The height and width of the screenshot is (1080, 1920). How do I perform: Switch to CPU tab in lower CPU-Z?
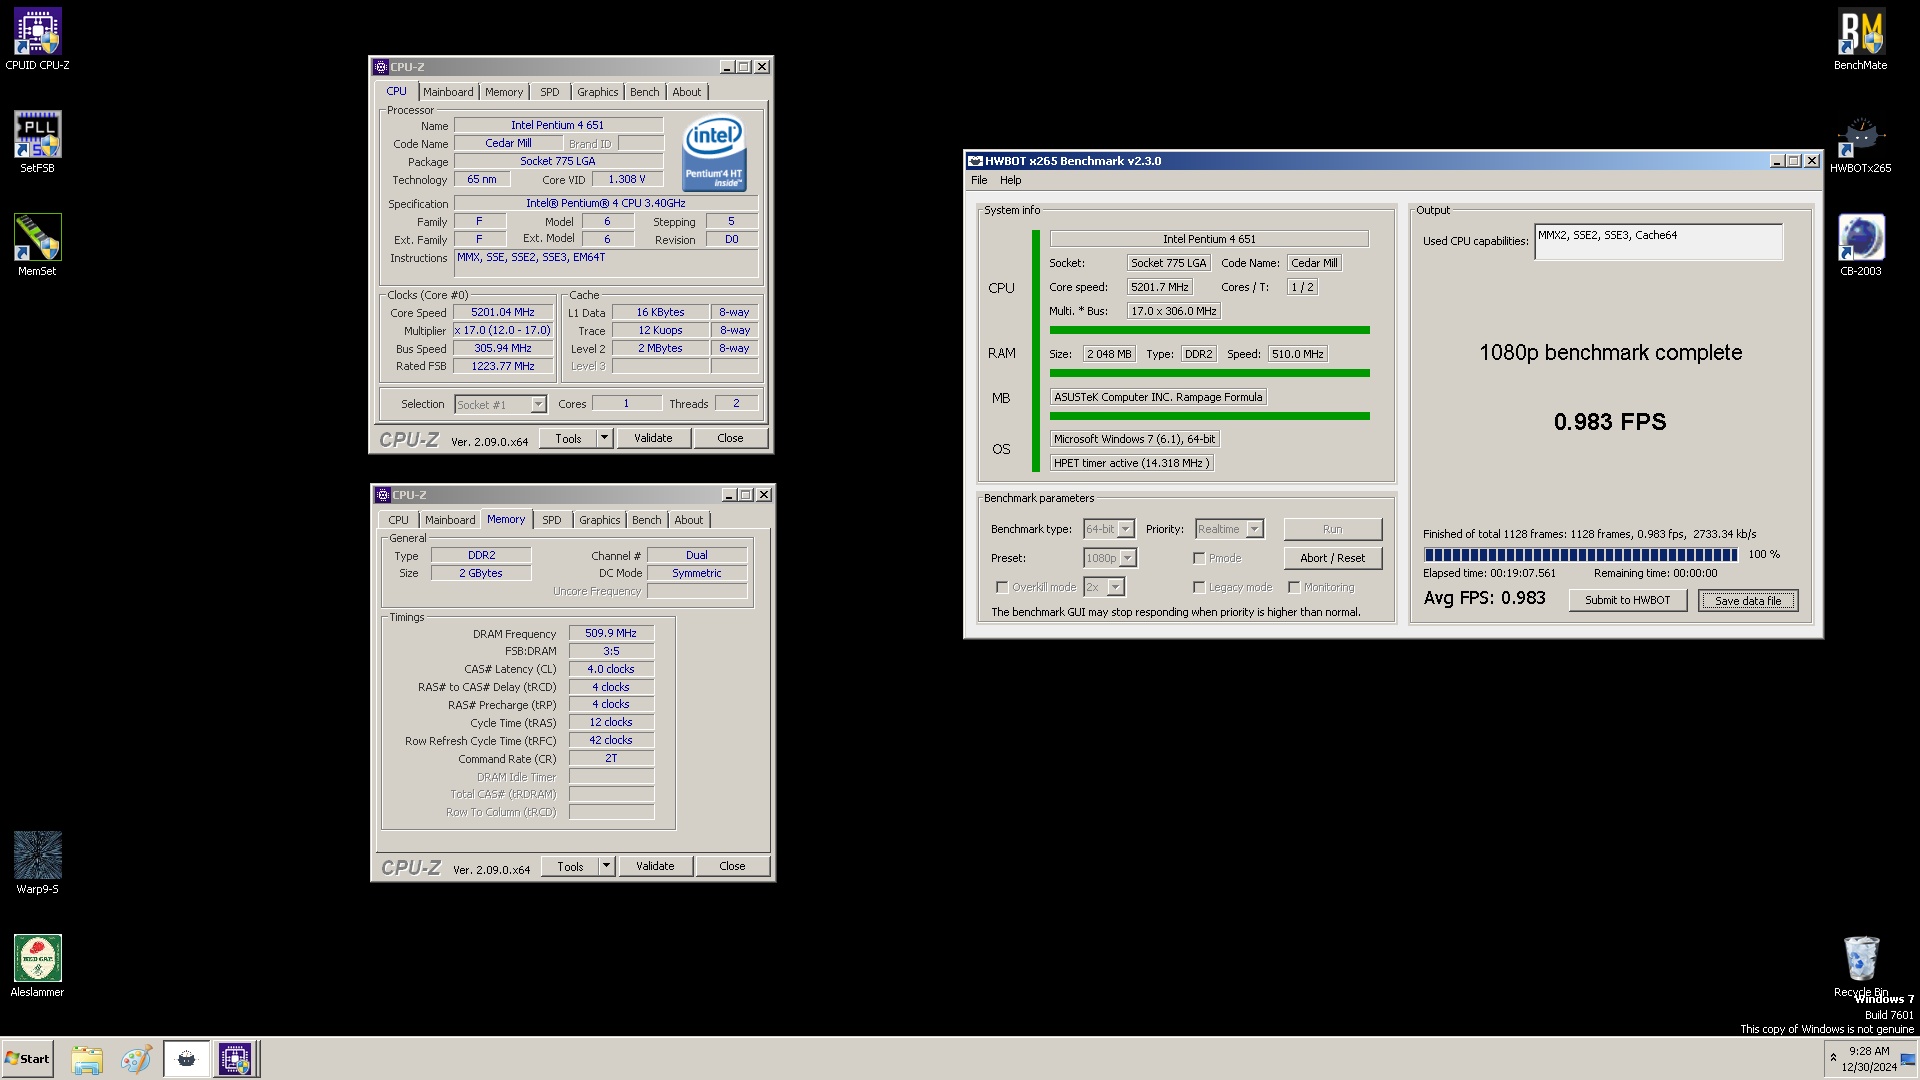[398, 520]
